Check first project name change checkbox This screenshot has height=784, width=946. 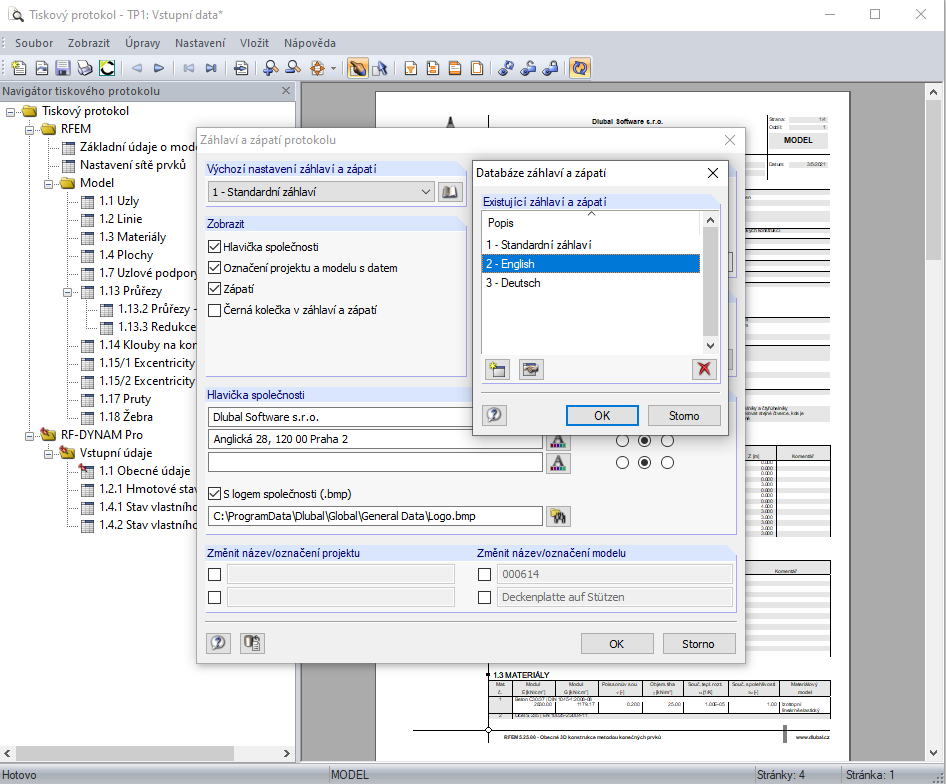(214, 575)
